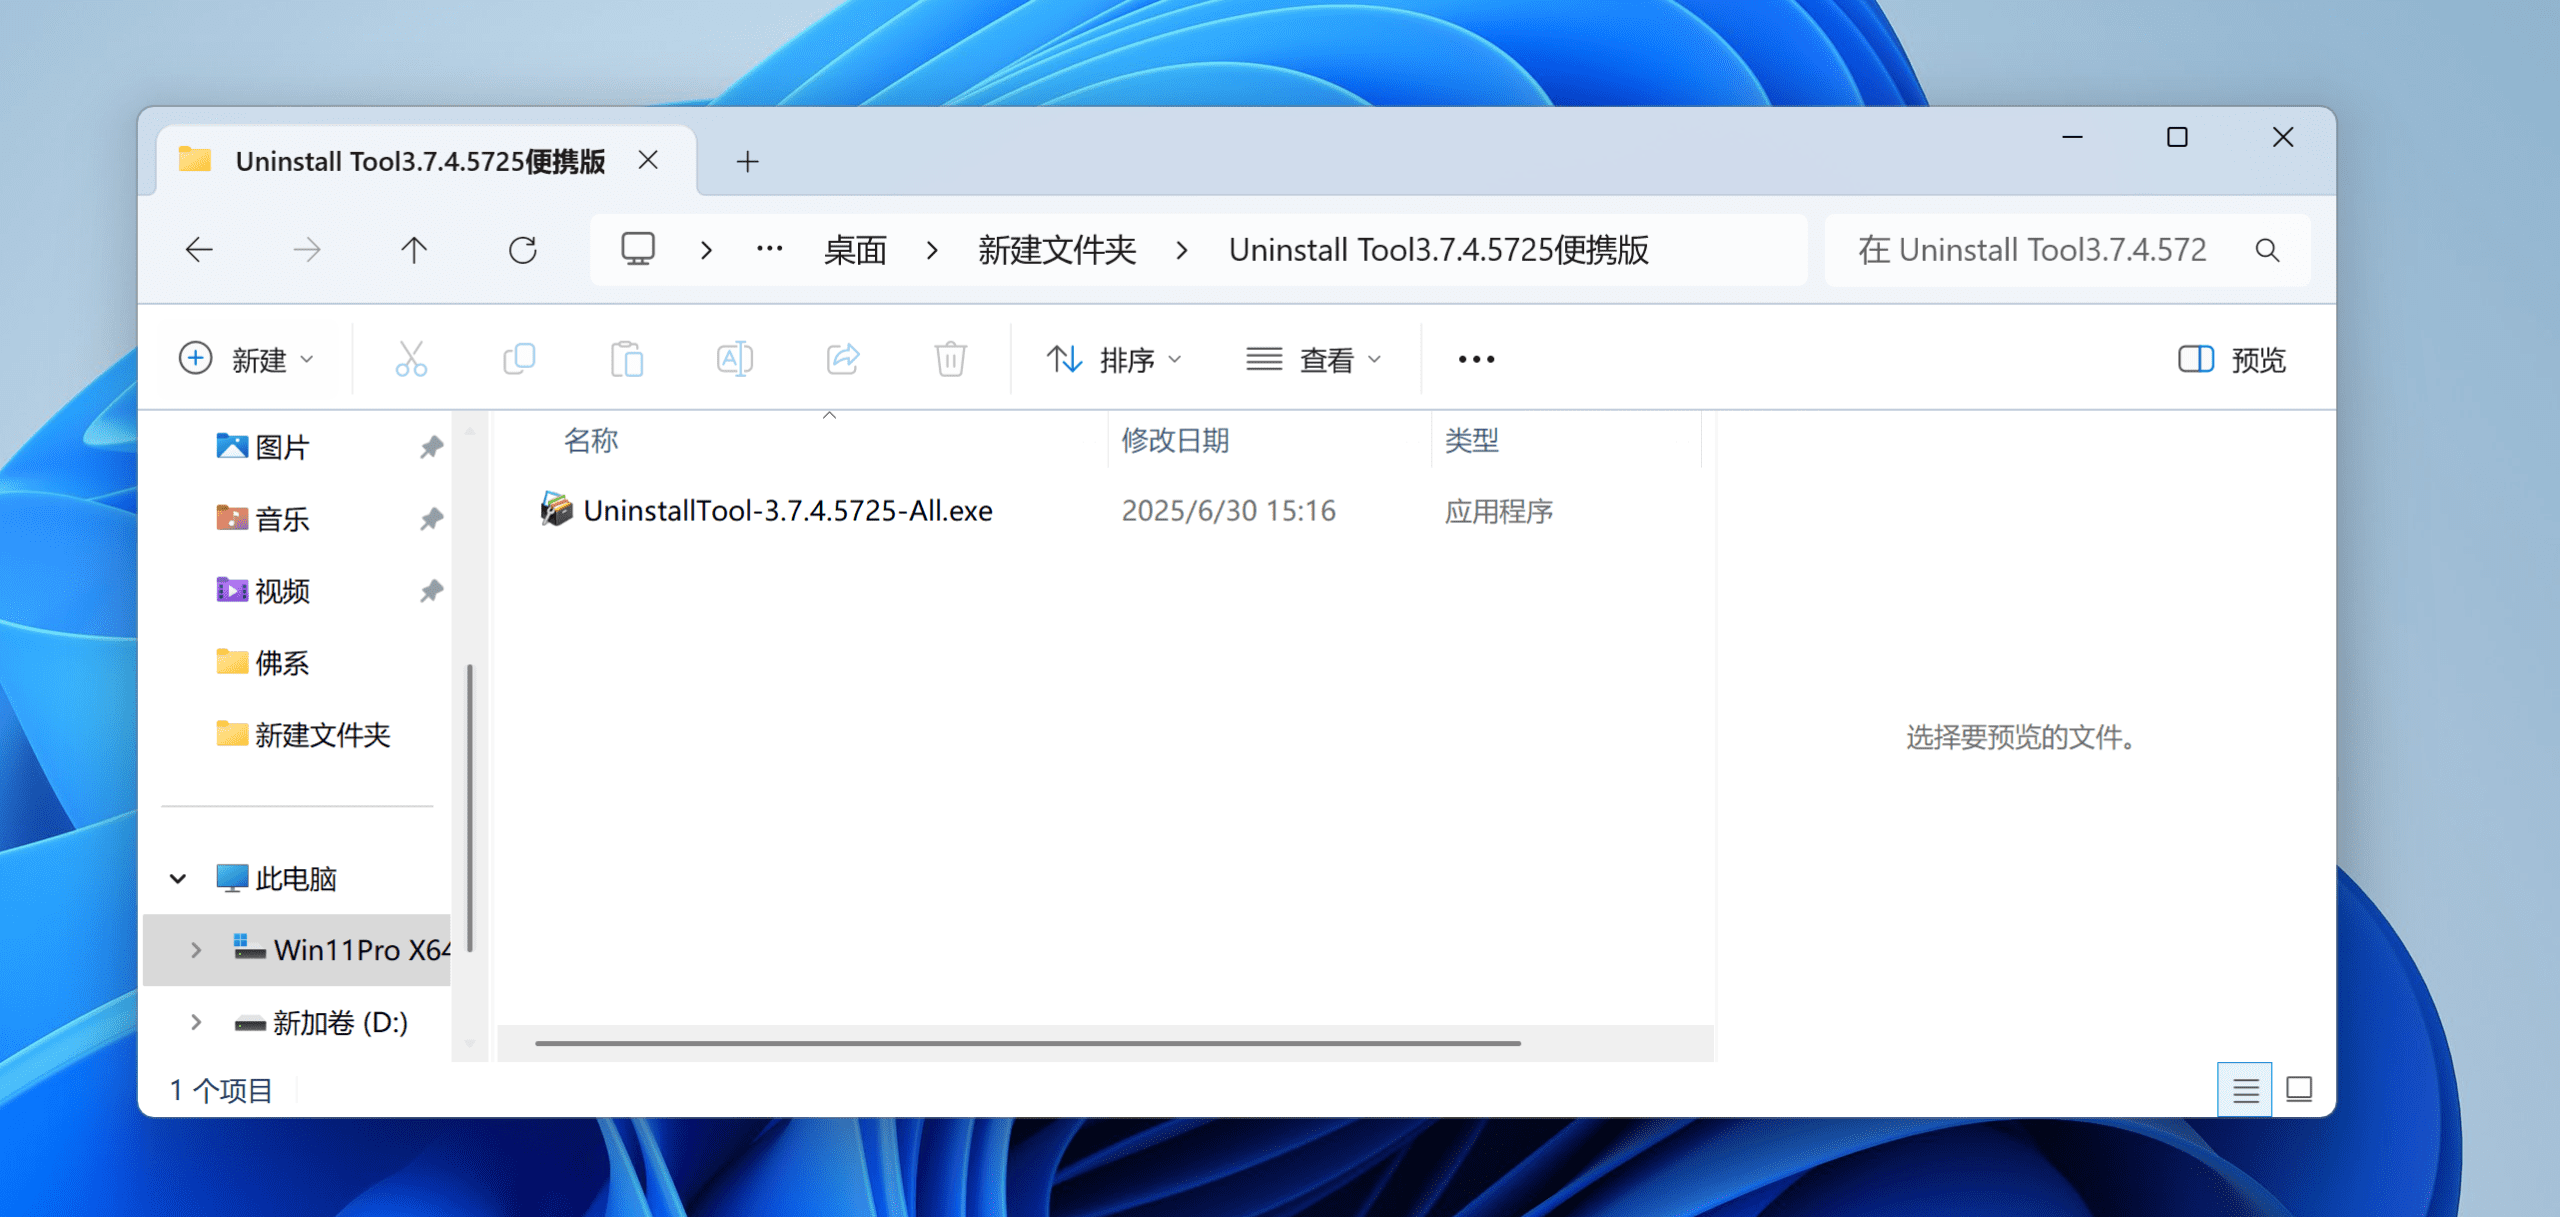Click the Share icon in toolbar

click(843, 359)
